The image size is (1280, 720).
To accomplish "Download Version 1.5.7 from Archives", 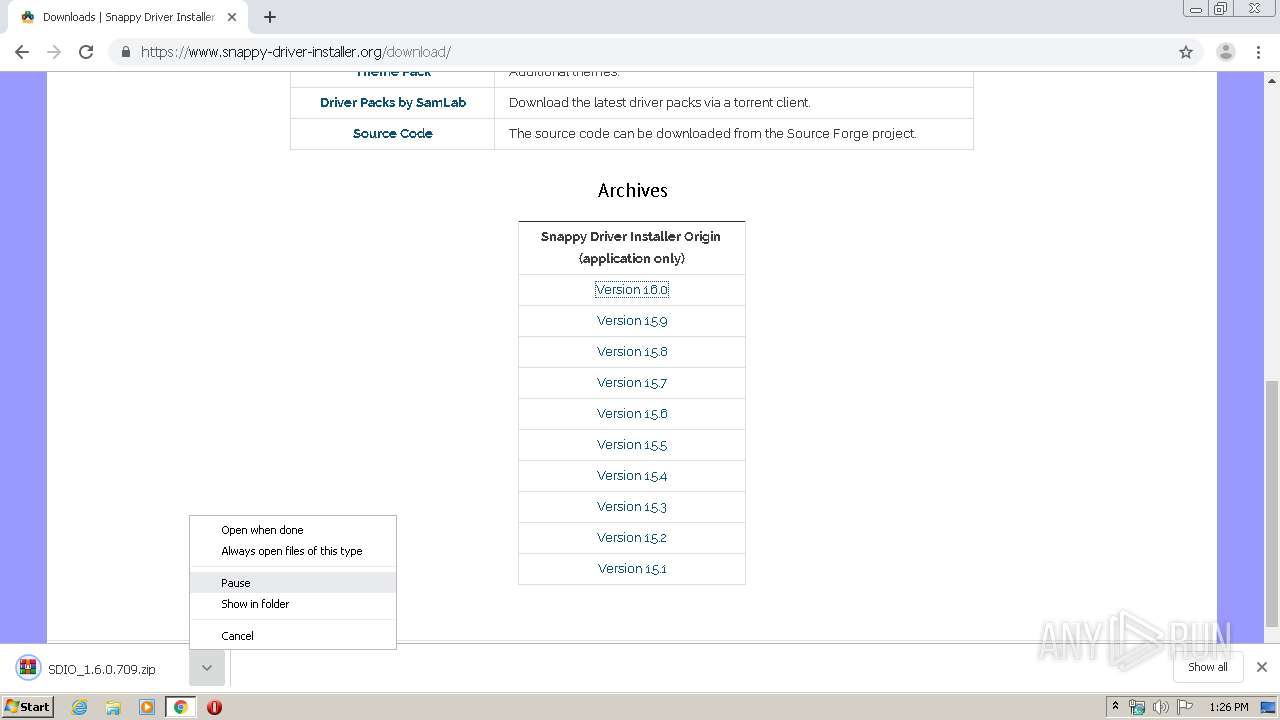I will tap(632, 382).
